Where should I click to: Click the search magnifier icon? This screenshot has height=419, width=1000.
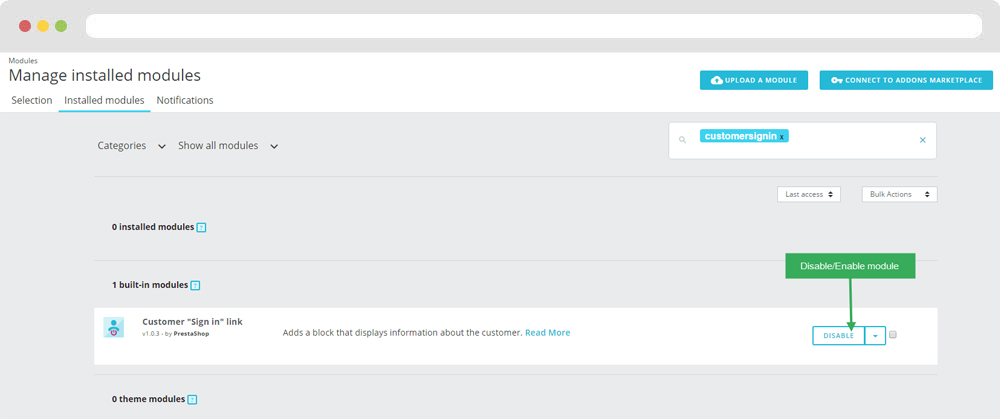[683, 140]
